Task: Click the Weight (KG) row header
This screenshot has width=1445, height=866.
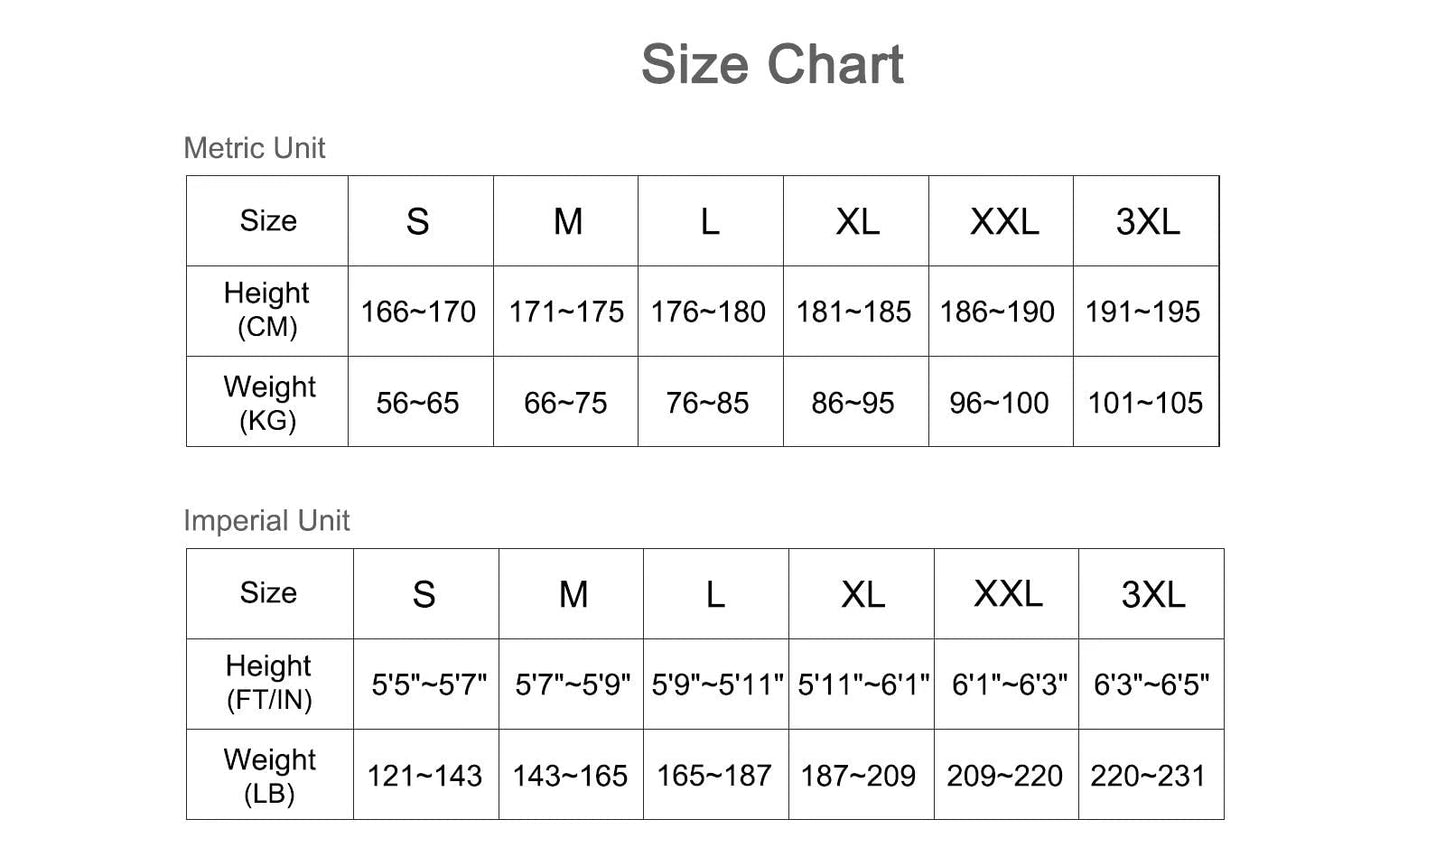Action: [268, 402]
